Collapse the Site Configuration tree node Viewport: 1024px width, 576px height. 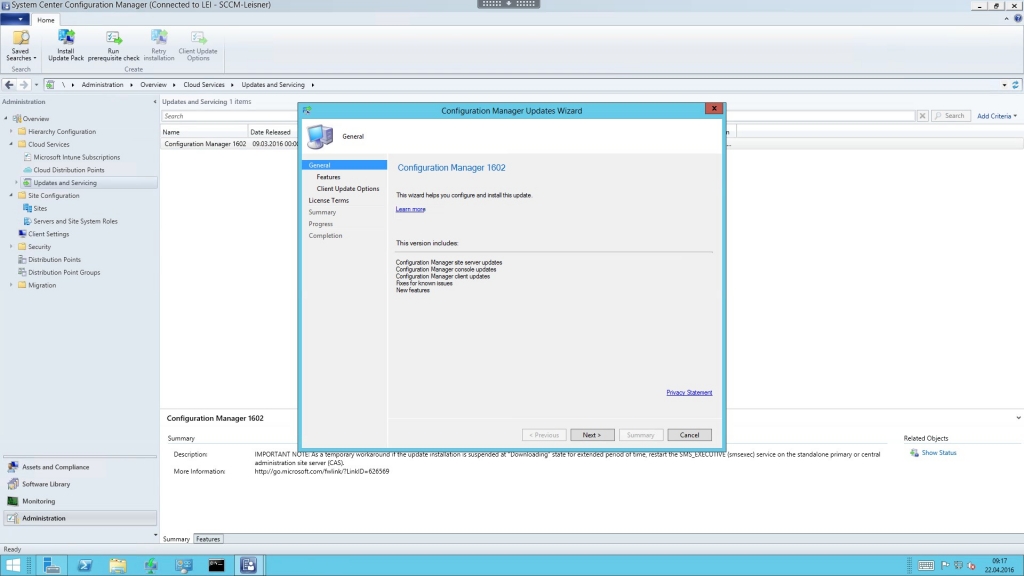click(11, 196)
